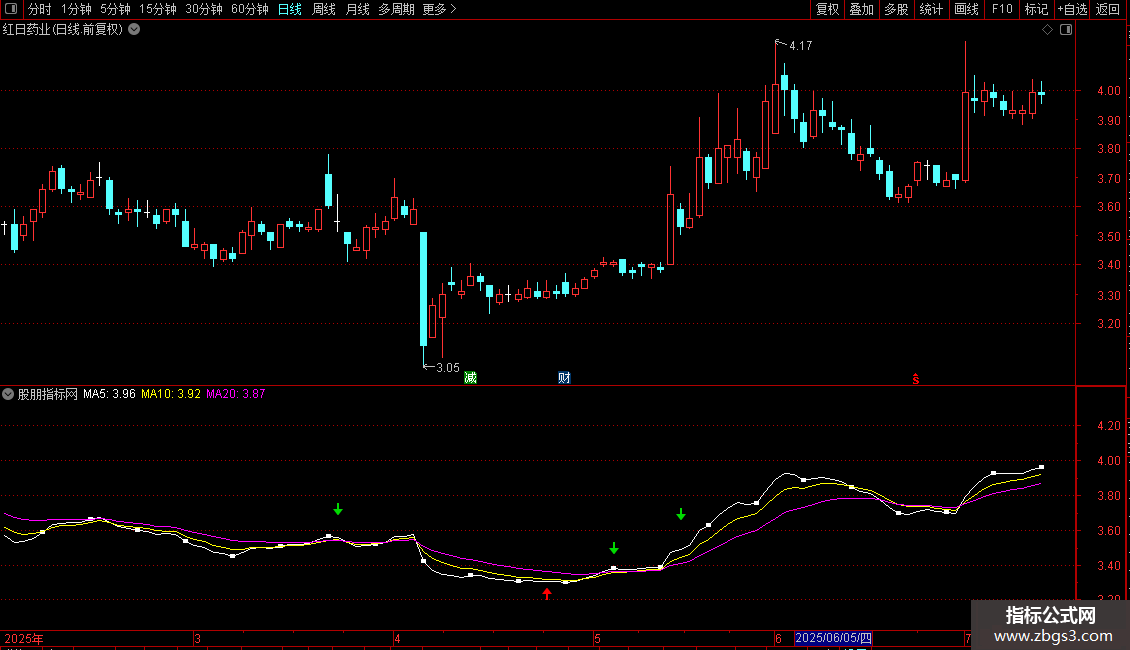Select the 30分钟 period tab
Screen dimensions: 1130x650
point(204,9)
